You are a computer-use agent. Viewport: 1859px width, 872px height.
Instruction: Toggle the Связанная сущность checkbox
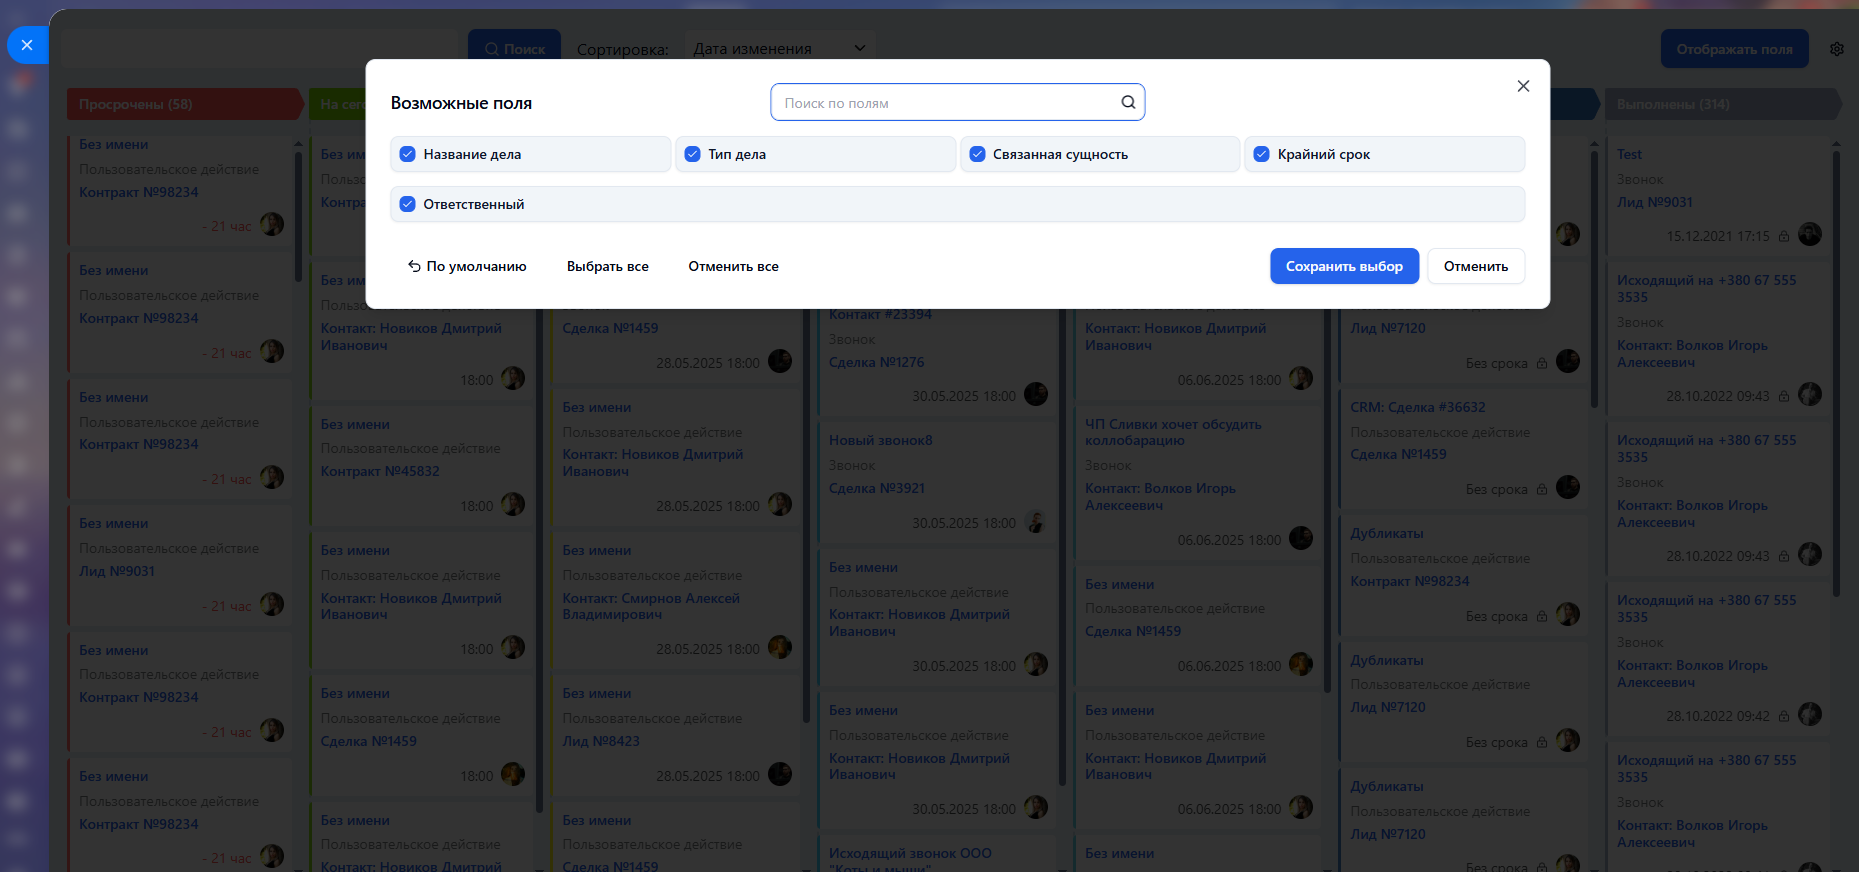coord(977,154)
